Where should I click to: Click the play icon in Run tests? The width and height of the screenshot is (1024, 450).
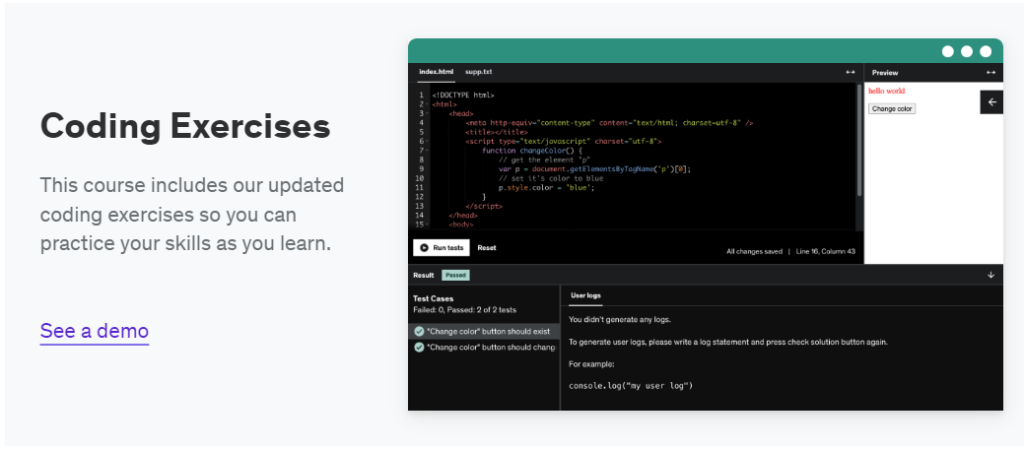pos(424,248)
